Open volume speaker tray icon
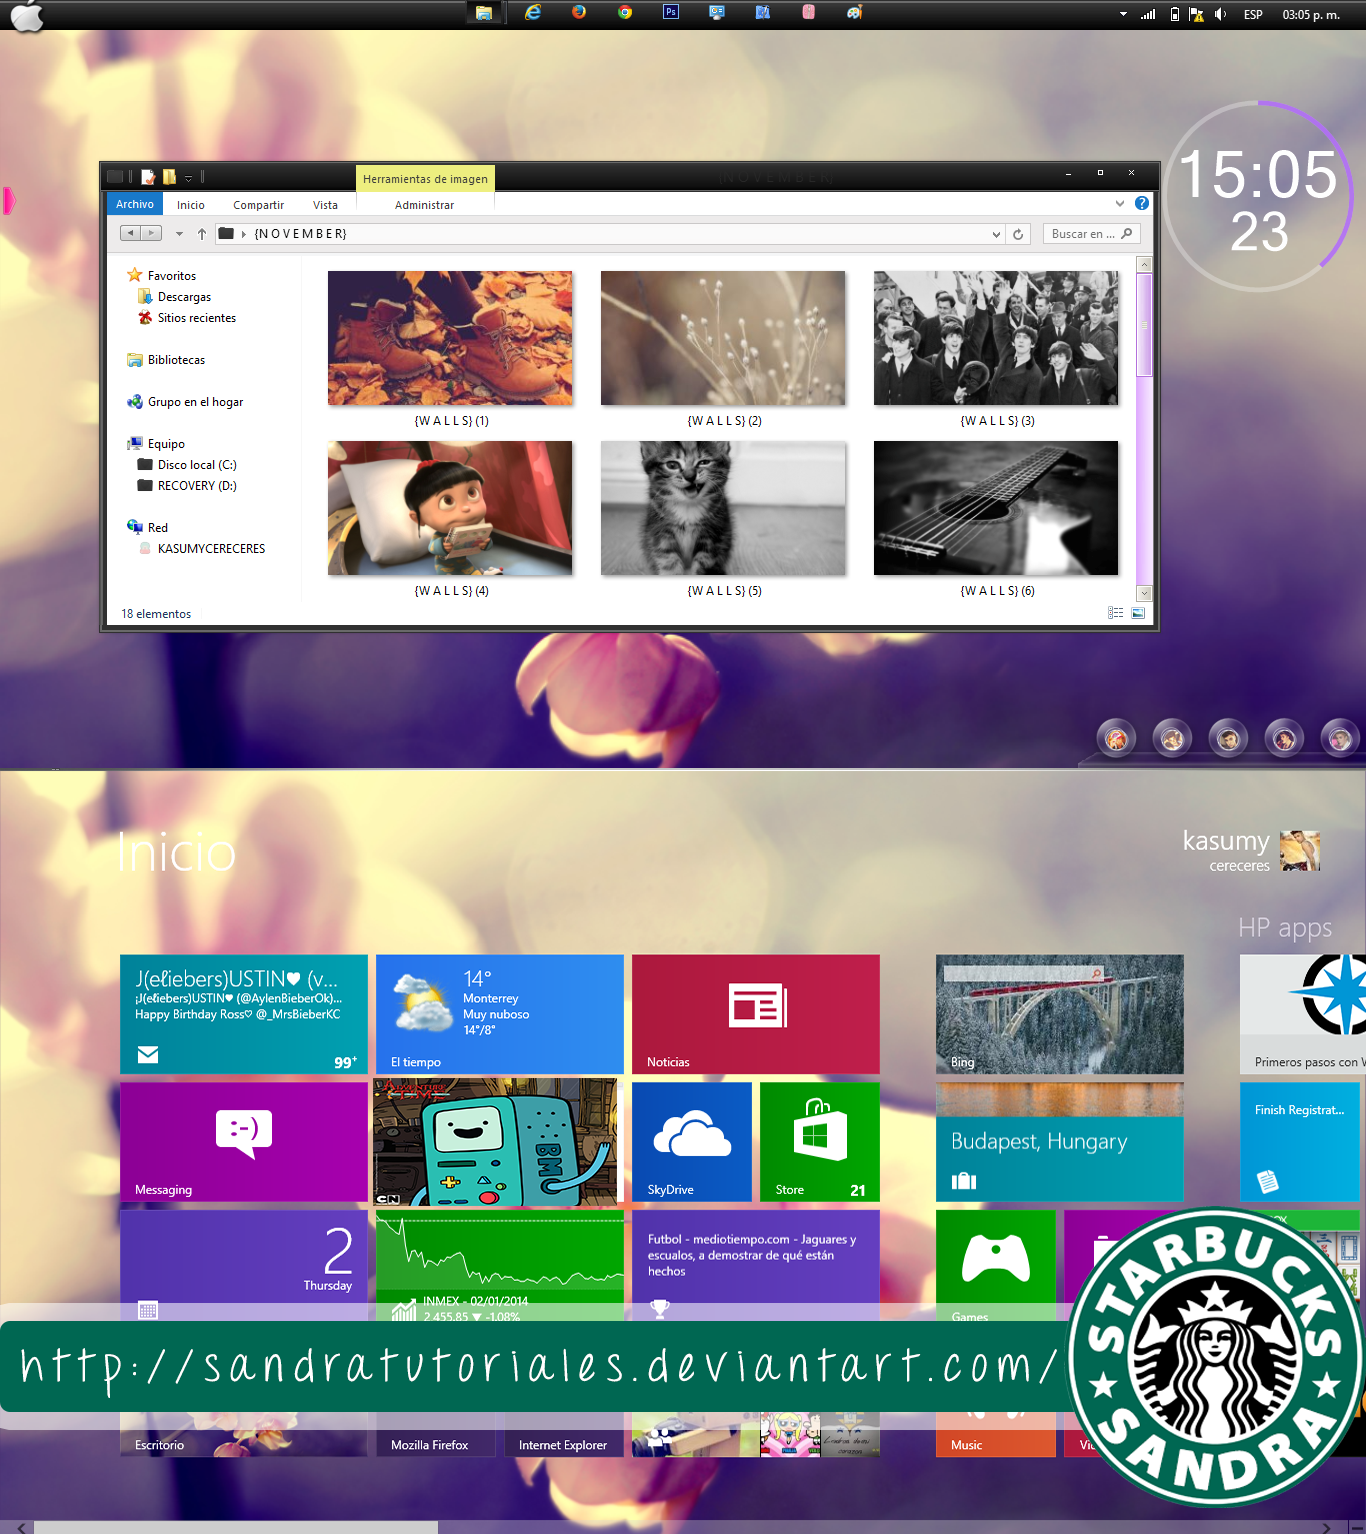Image resolution: width=1366 pixels, height=1534 pixels. pyautogui.click(x=1220, y=14)
